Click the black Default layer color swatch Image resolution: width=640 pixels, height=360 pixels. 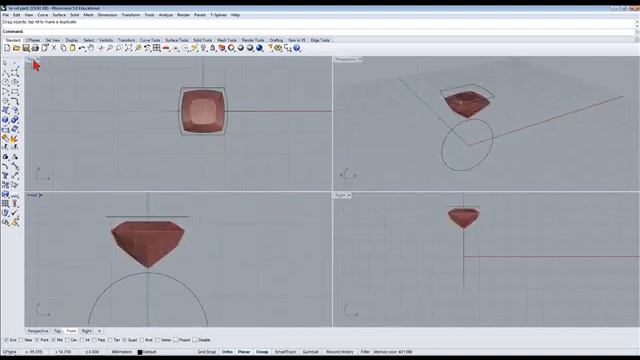point(140,352)
